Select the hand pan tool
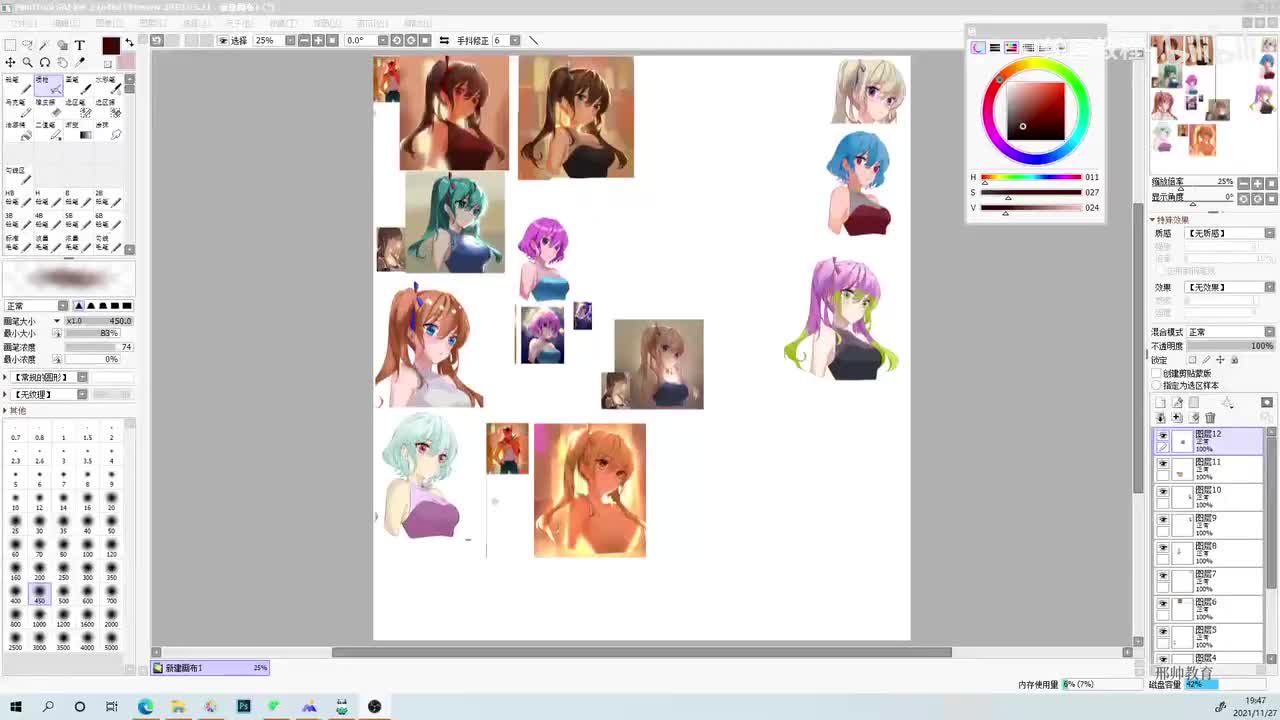1280x720 pixels. click(62, 62)
